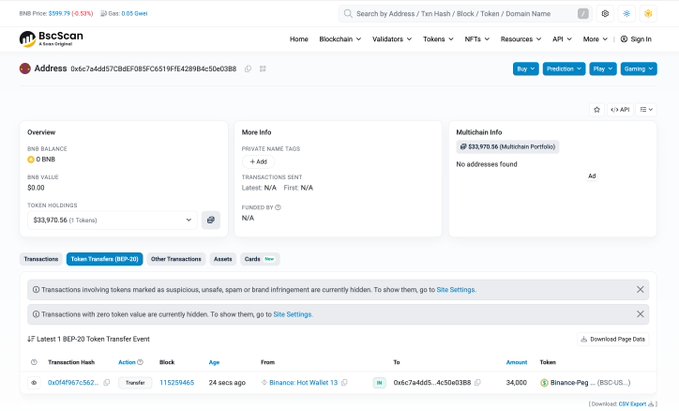Copy the transaction hash
This screenshot has width=679, height=411.
pos(107,383)
